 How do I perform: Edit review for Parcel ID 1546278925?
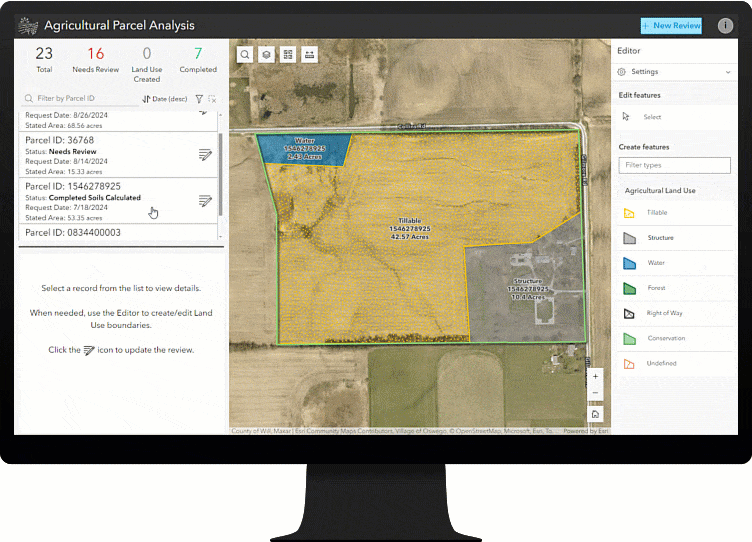[x=205, y=201]
